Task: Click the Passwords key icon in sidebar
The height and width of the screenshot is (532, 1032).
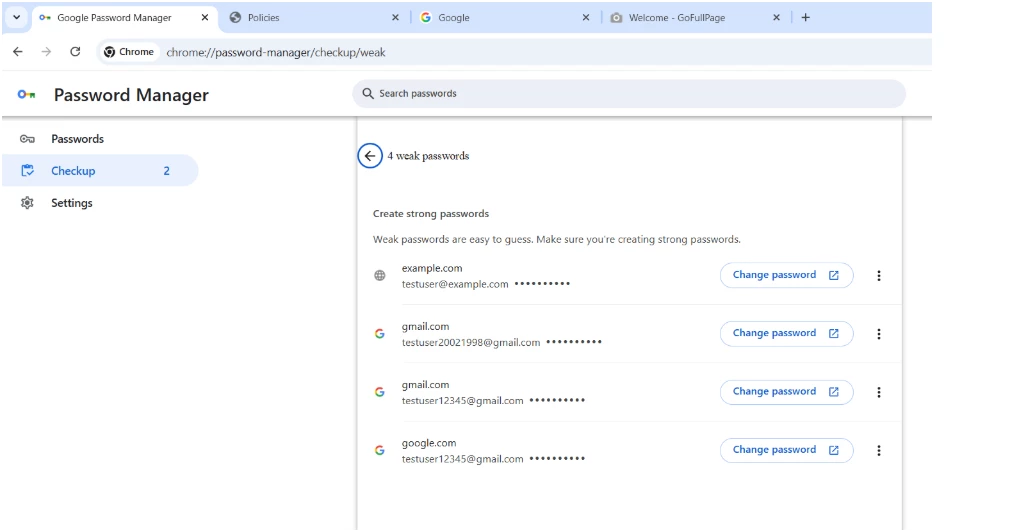Action: (x=27, y=139)
